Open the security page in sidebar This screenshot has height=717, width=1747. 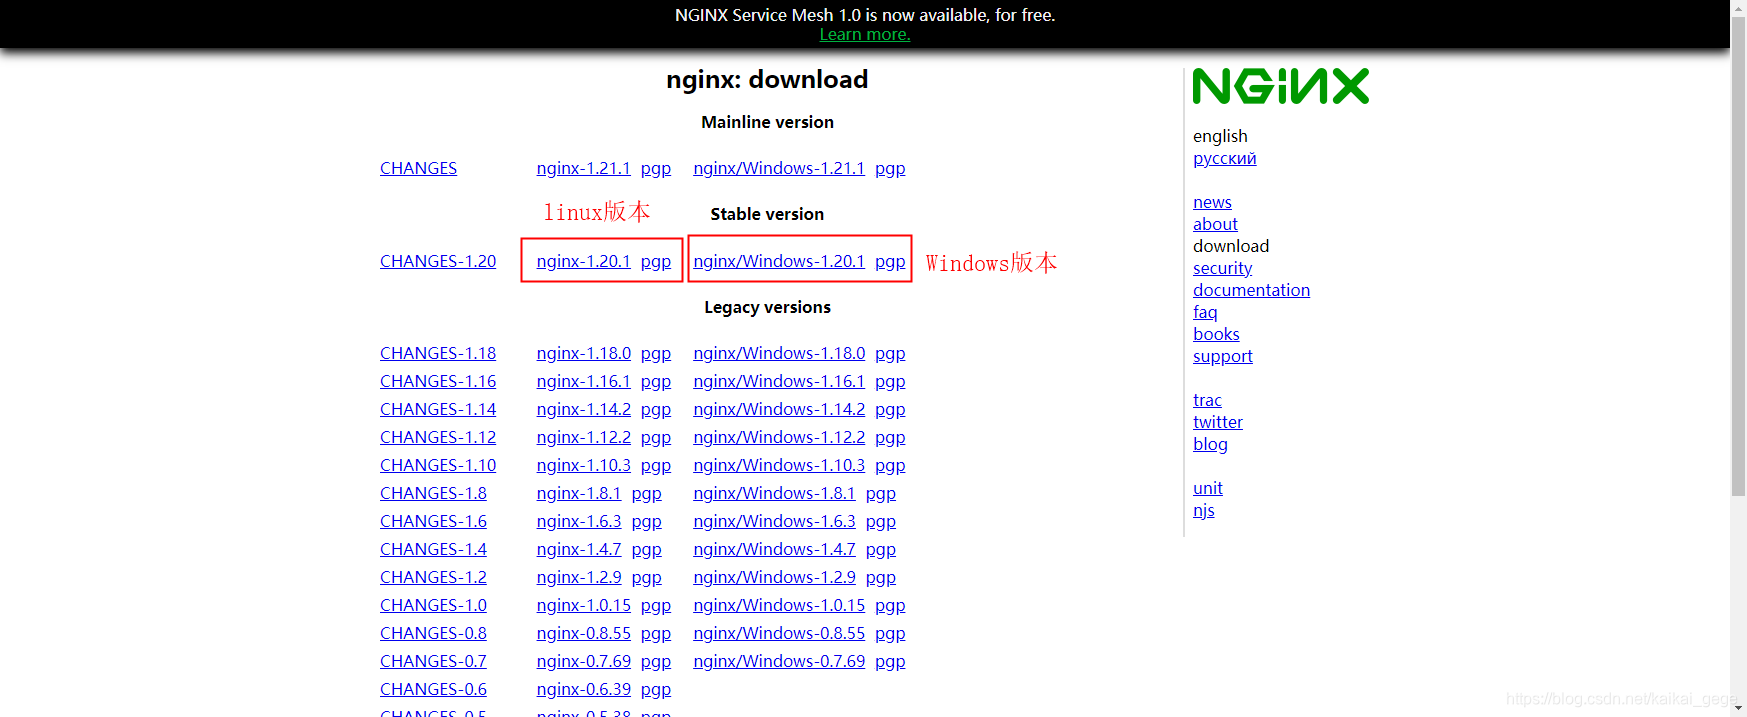[x=1222, y=268]
